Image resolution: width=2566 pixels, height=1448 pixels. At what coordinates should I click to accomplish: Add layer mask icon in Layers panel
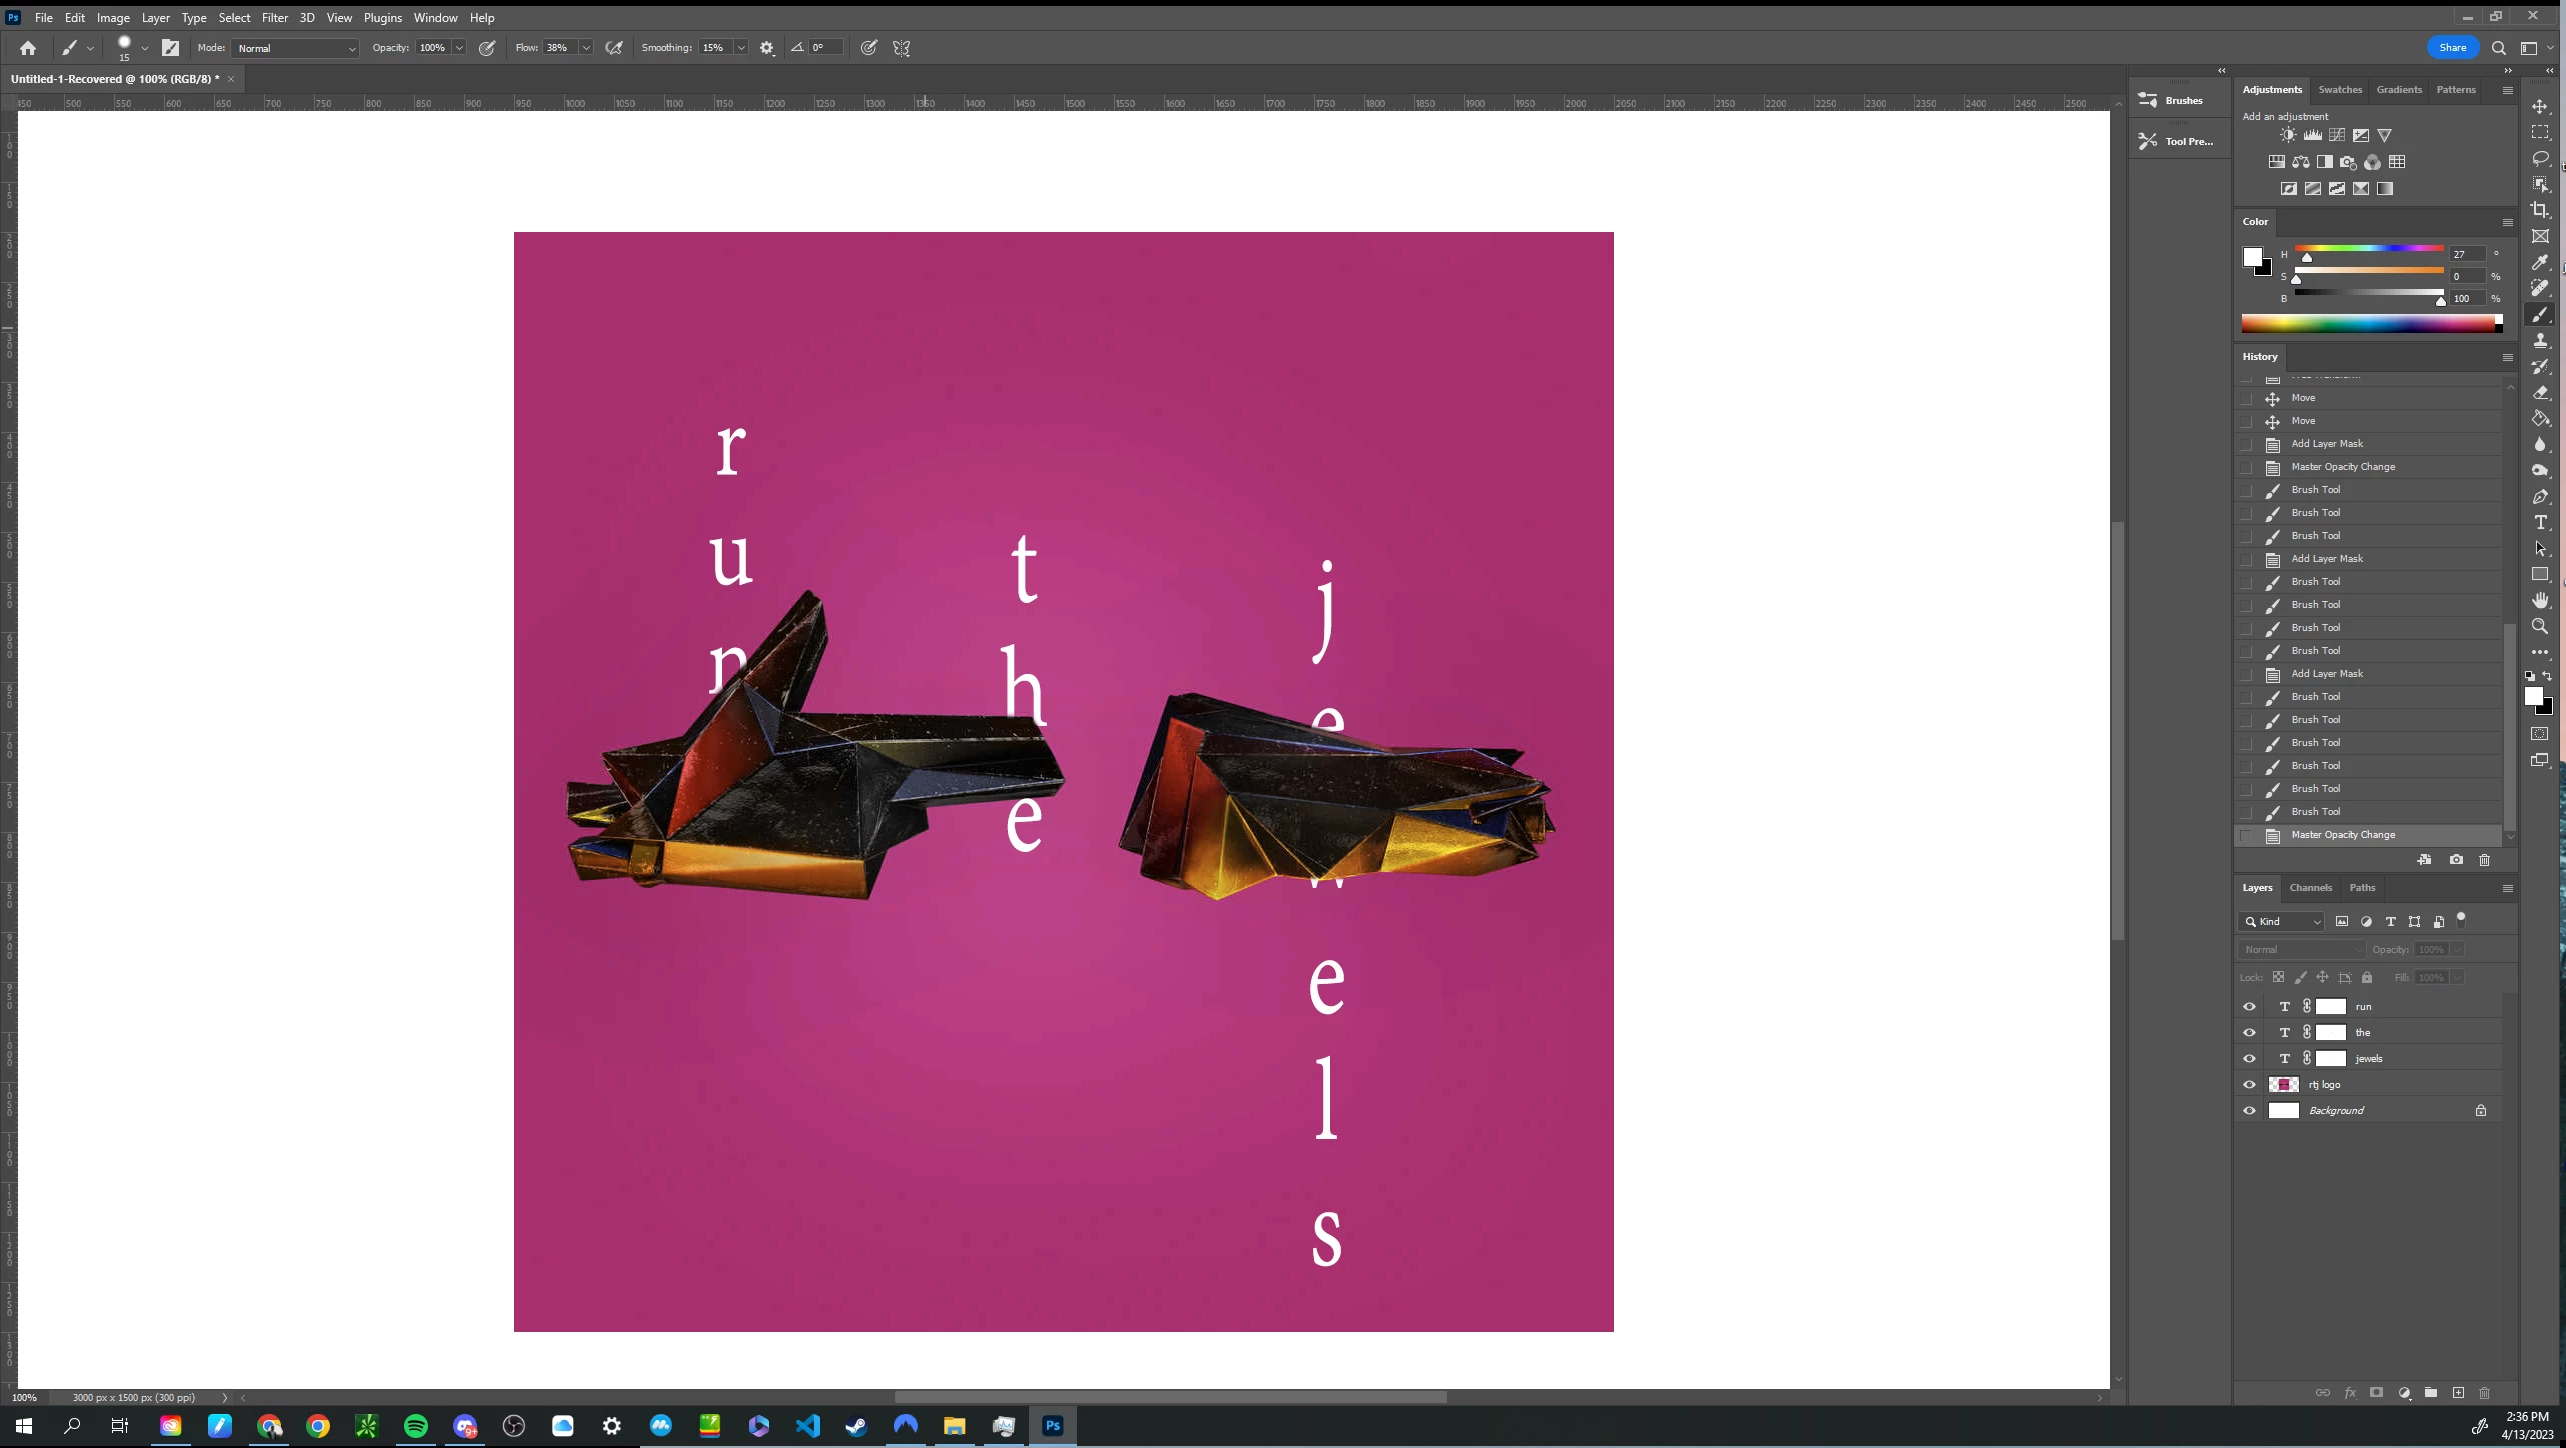(2376, 1393)
